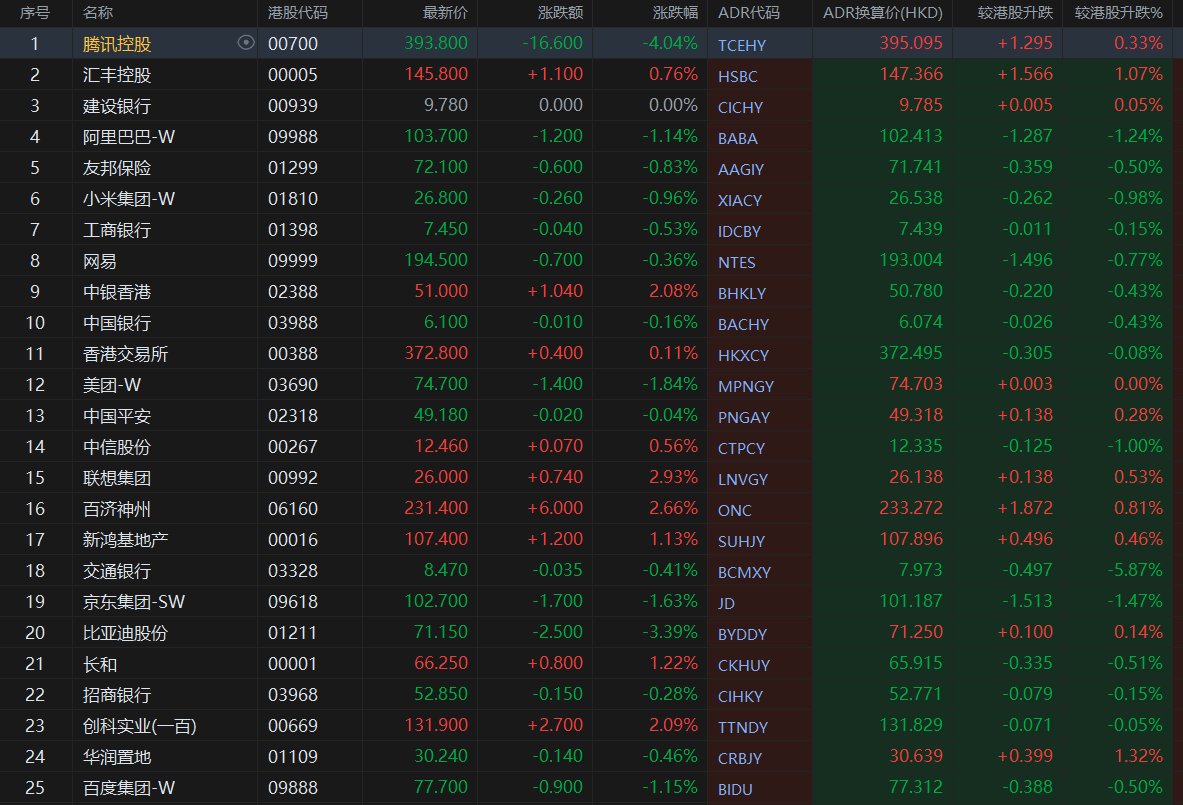
Task: Sort by the 名称 column header
Action: tap(98, 13)
